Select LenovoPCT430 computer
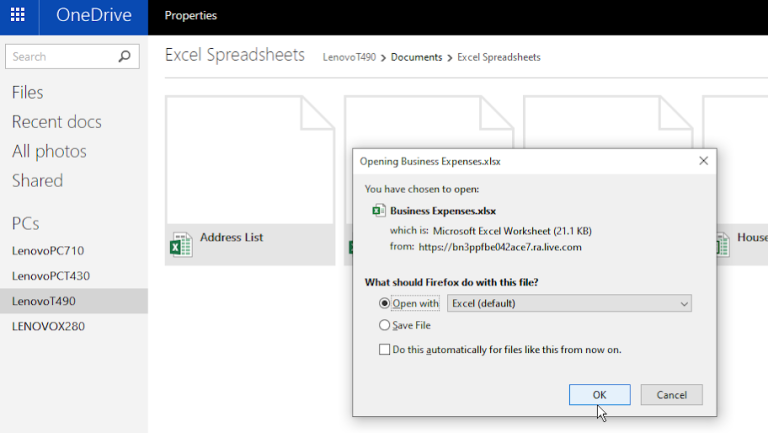This screenshot has height=433, width=768. tap(51, 276)
